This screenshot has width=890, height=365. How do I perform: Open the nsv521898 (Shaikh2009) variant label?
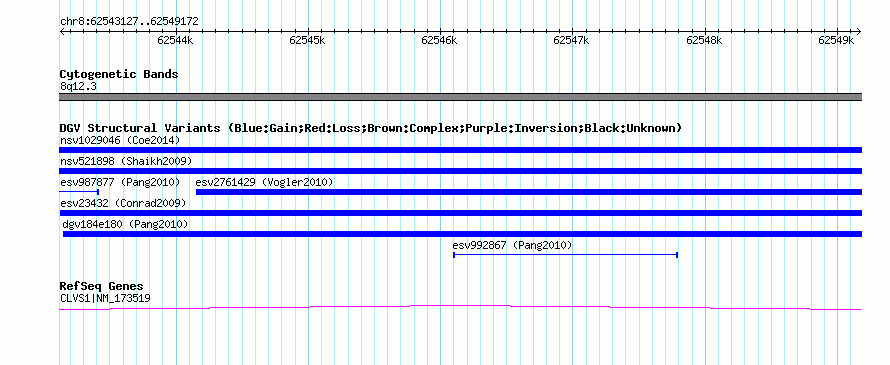126,161
